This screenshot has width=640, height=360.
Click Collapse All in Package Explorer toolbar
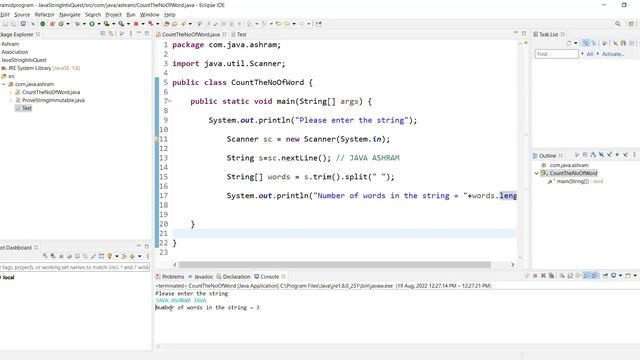tap(103, 34)
